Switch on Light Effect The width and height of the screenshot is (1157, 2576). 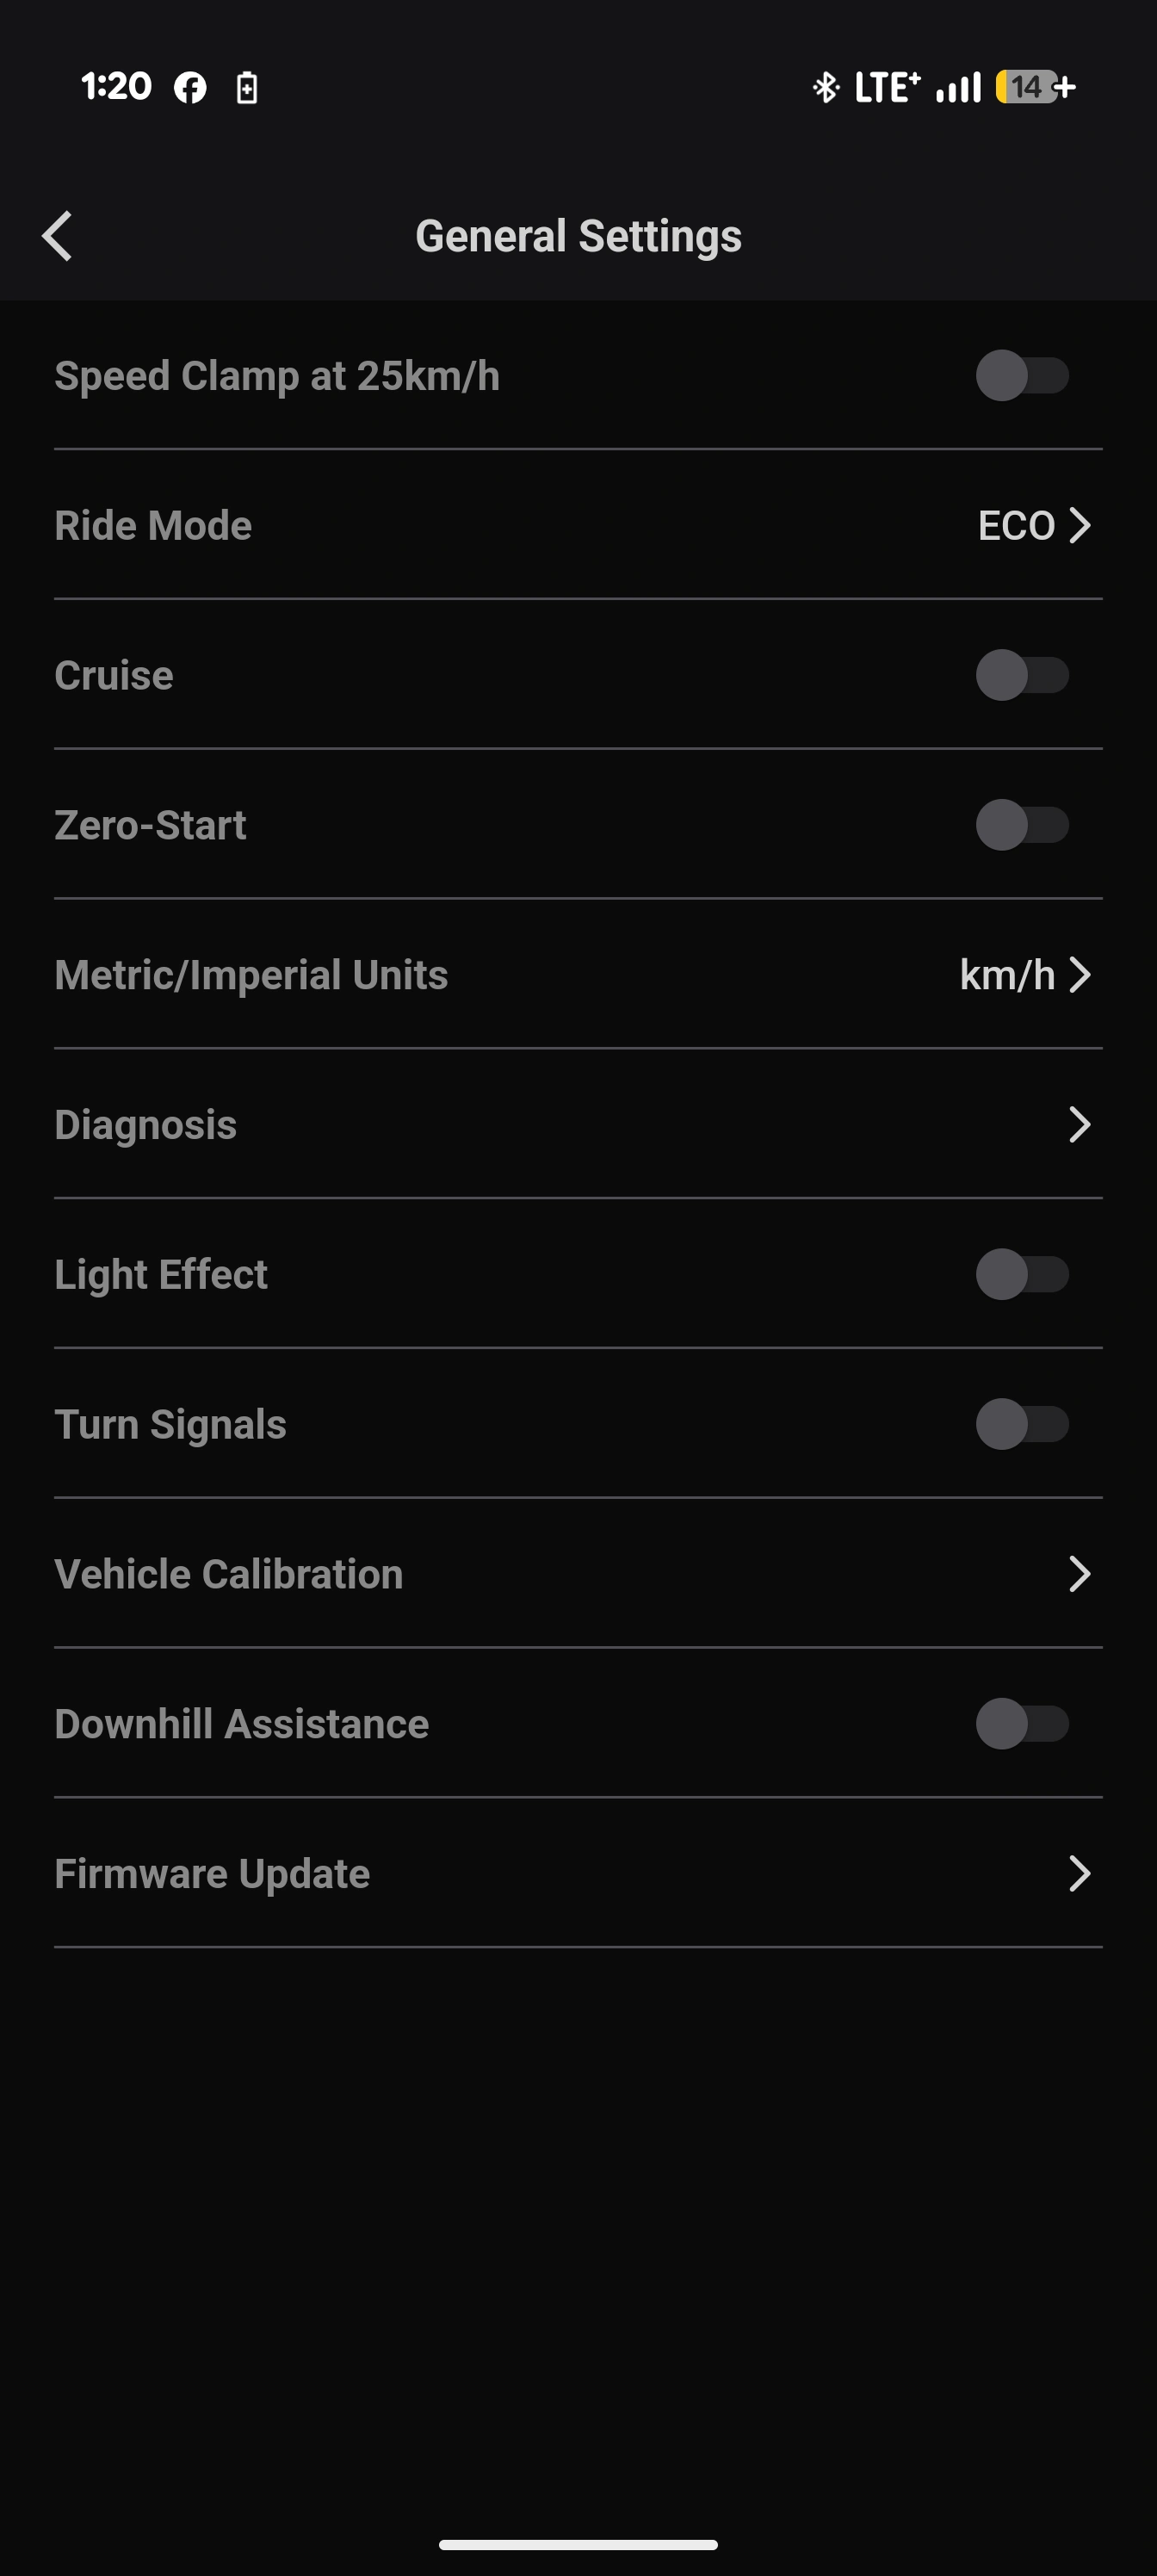point(1022,1274)
